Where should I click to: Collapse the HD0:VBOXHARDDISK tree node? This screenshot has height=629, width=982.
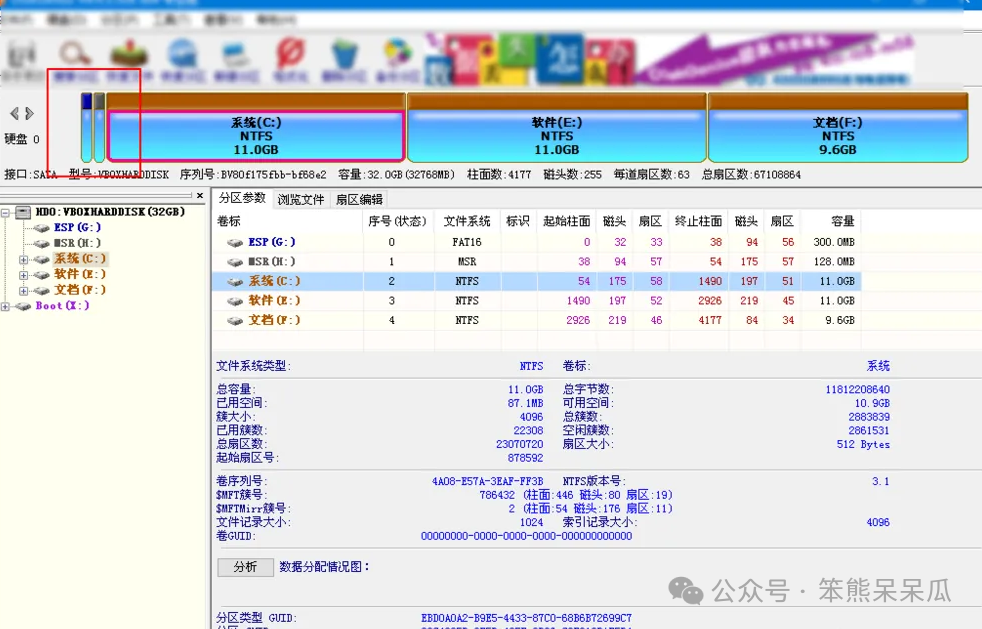click(x=7, y=212)
